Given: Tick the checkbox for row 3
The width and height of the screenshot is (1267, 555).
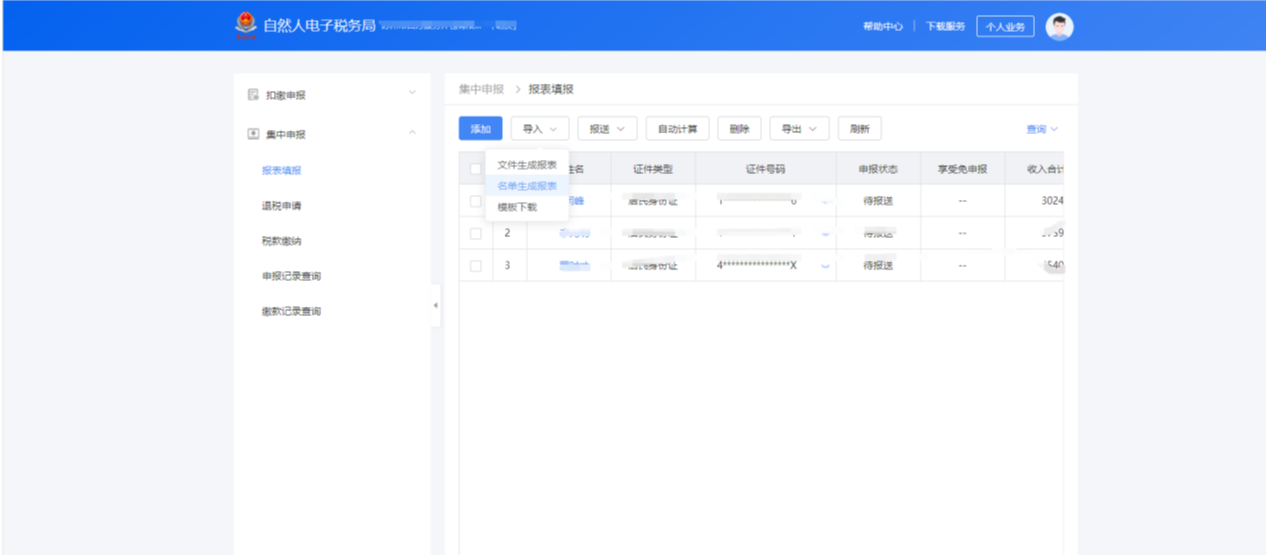Looking at the screenshot, I should (x=476, y=266).
